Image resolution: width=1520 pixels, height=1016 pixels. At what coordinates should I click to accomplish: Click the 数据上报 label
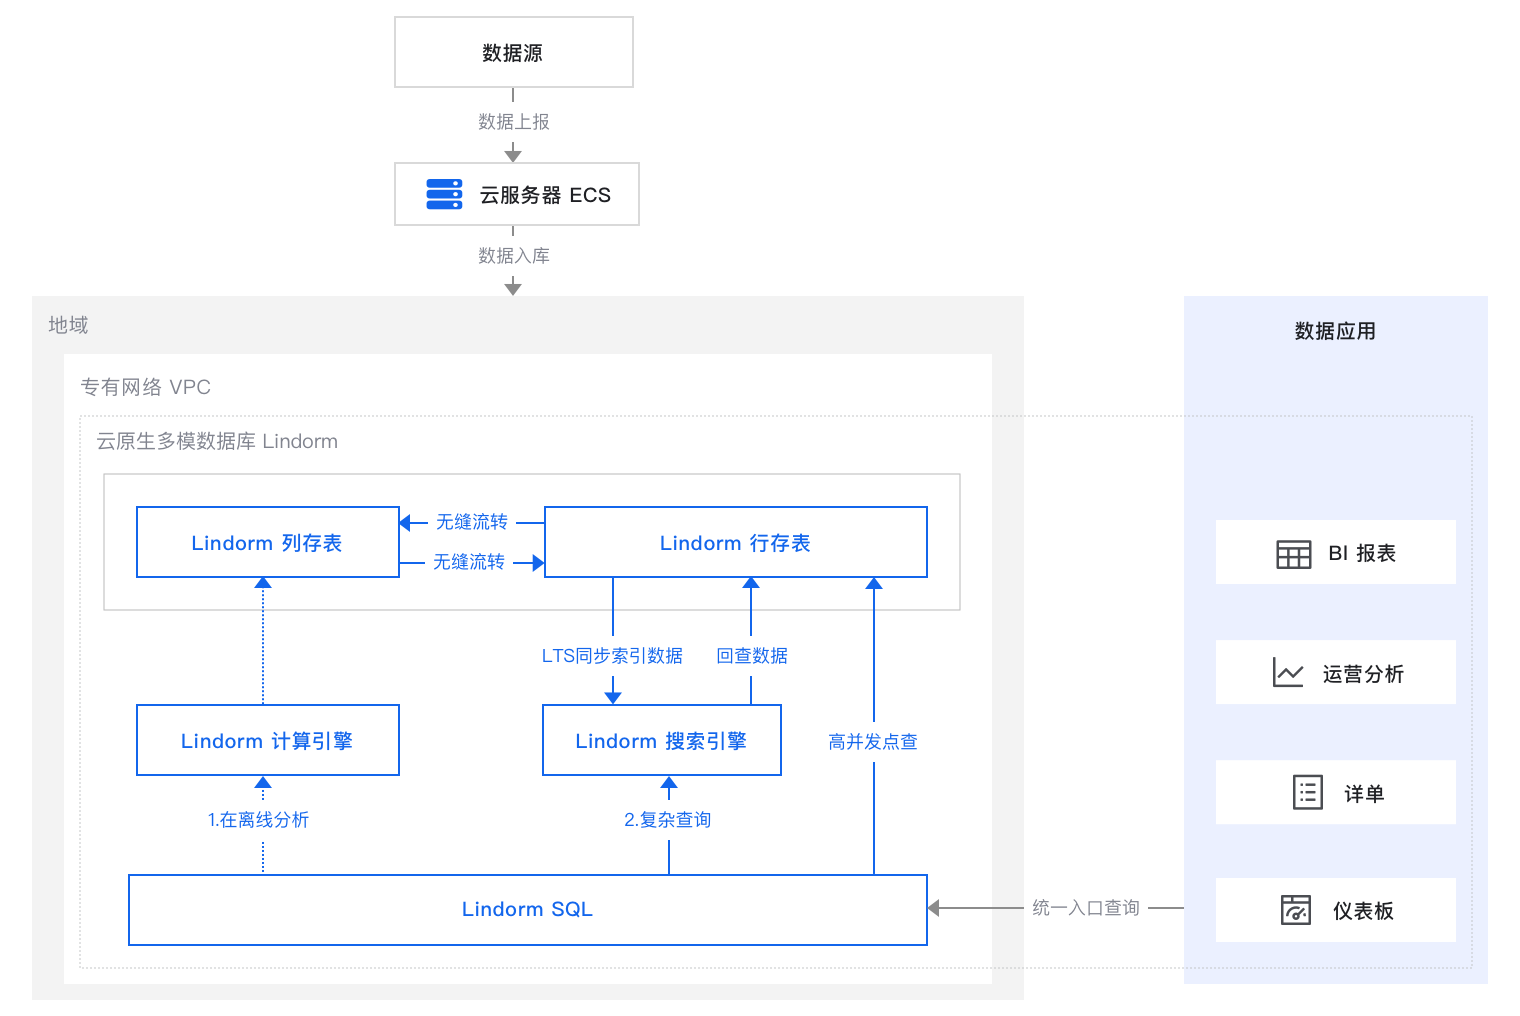(514, 122)
